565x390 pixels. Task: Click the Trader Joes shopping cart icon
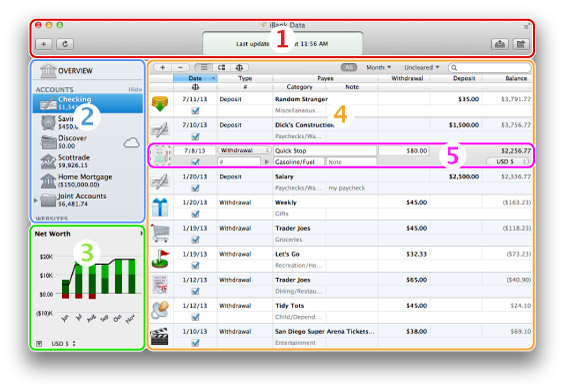coord(160,233)
